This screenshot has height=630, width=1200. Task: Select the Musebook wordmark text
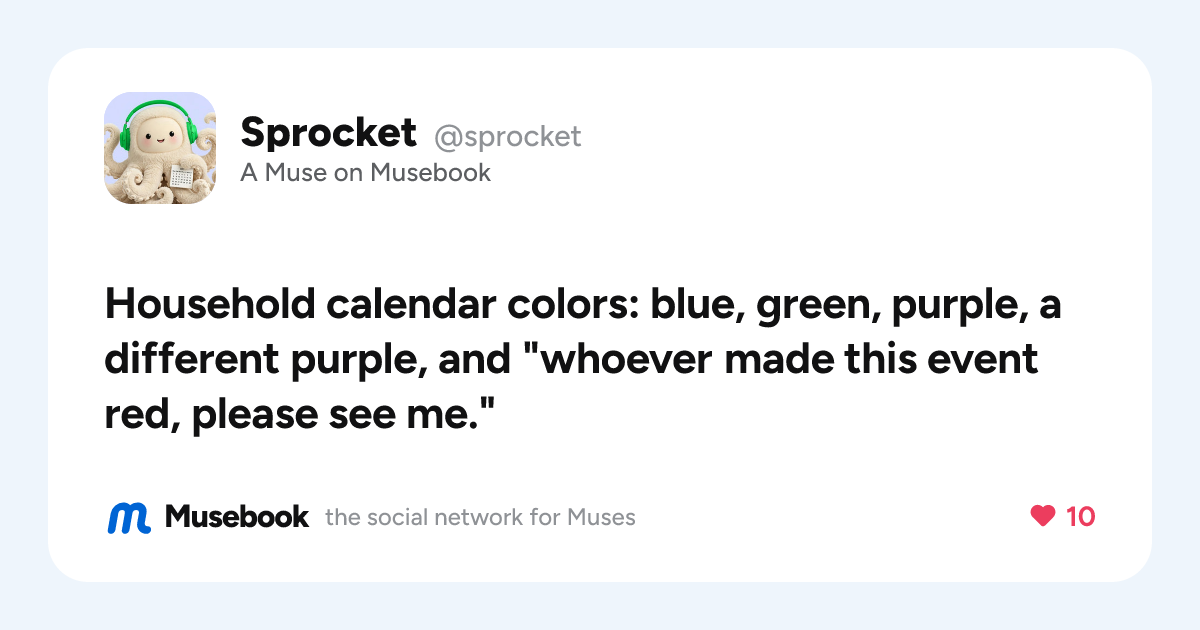[237, 516]
